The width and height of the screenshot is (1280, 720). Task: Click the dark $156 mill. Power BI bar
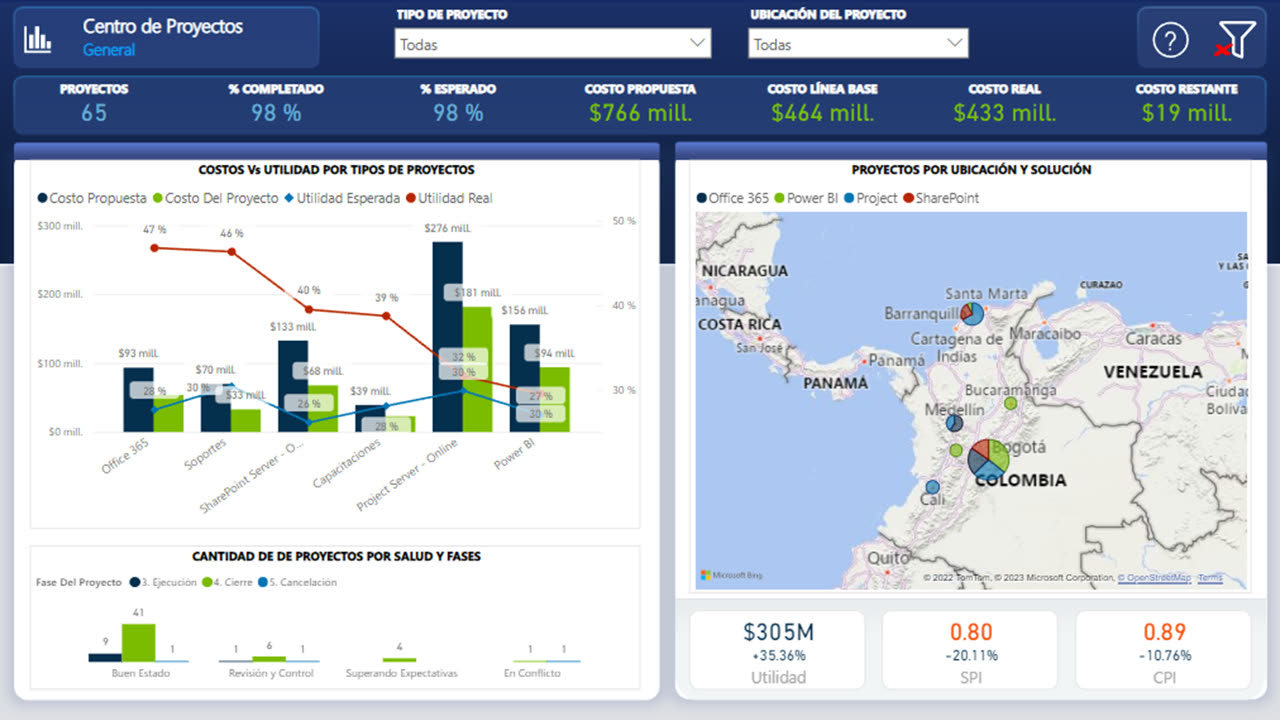[x=525, y=378]
